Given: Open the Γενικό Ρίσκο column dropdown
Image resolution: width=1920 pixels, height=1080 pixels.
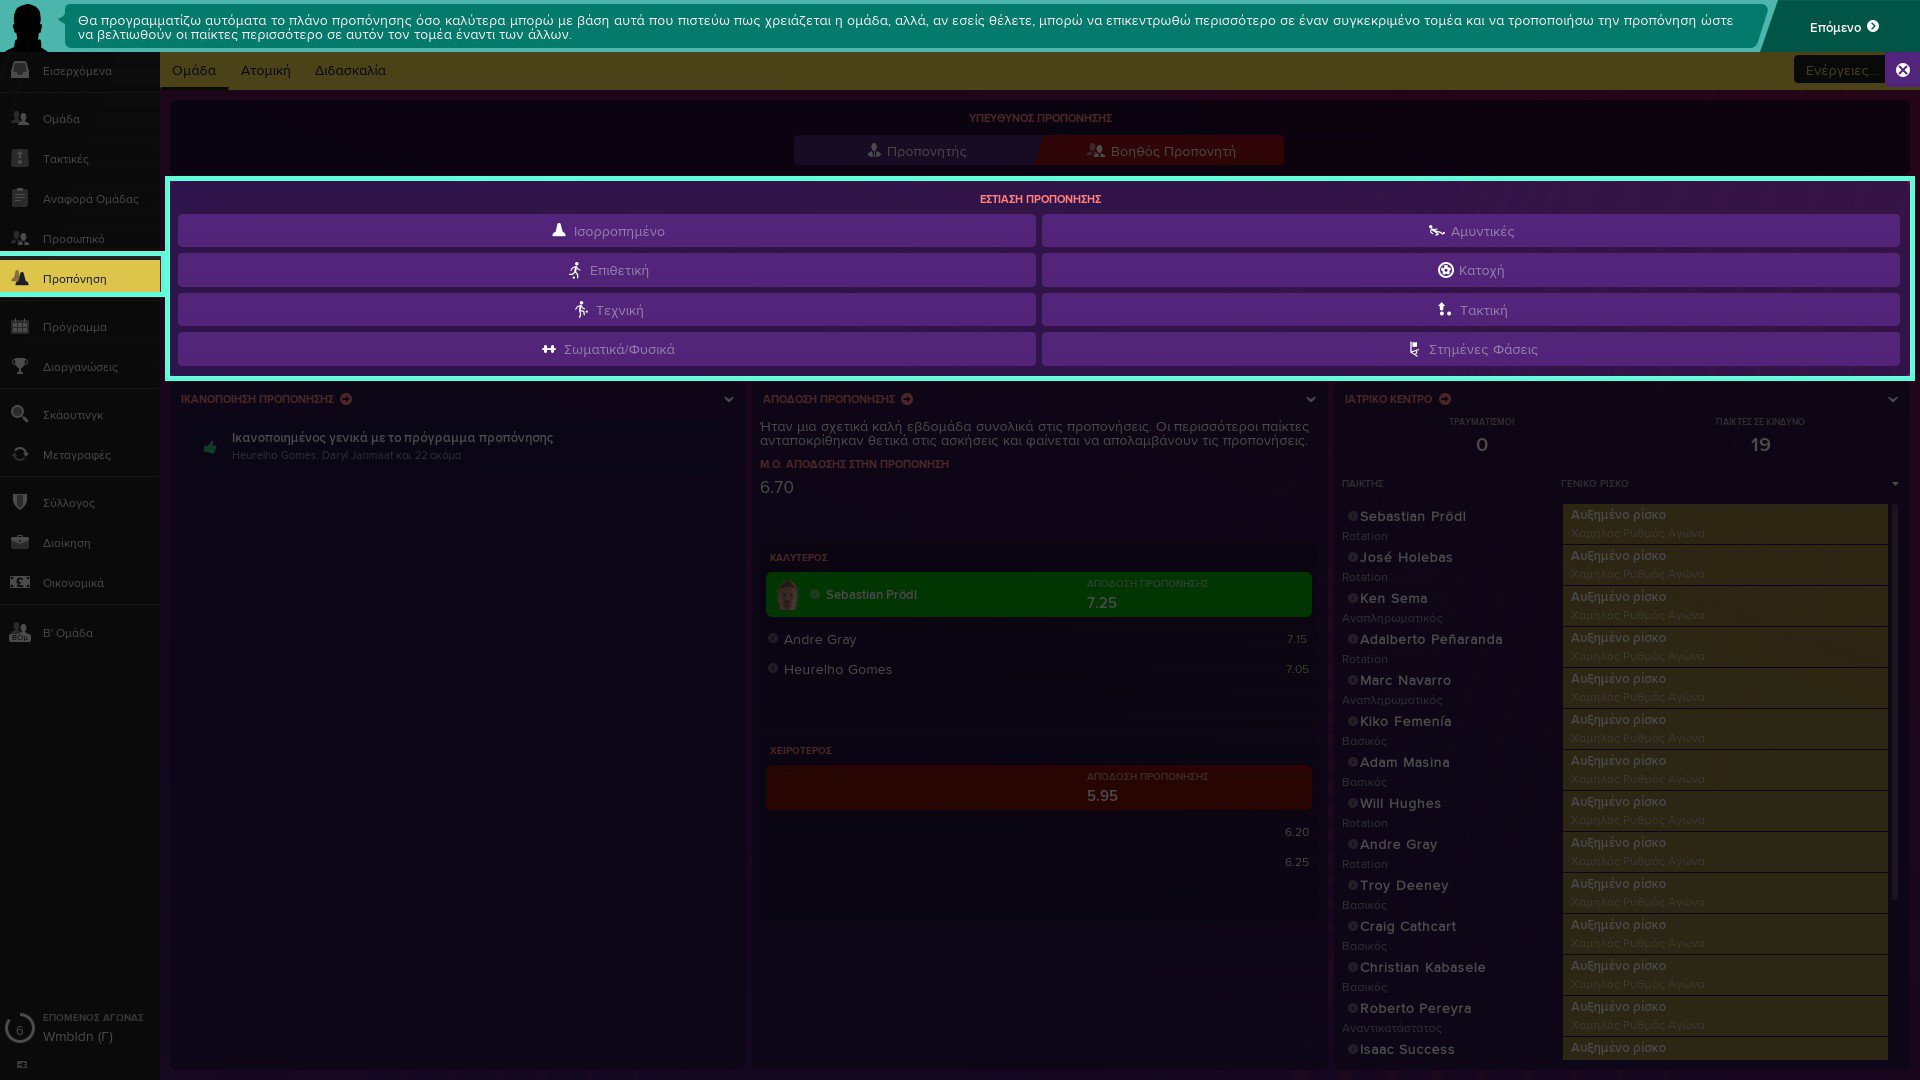Looking at the screenshot, I should 1895,484.
